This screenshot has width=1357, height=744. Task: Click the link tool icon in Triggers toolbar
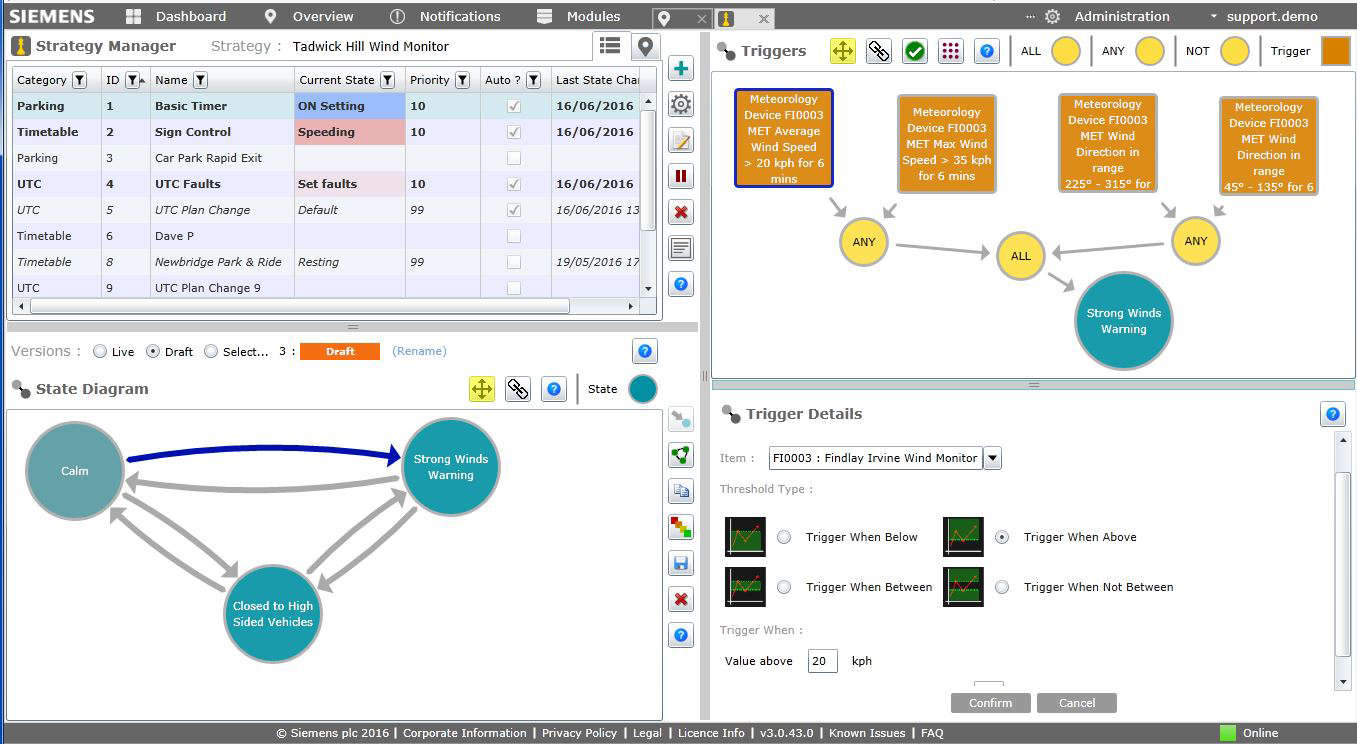(879, 52)
